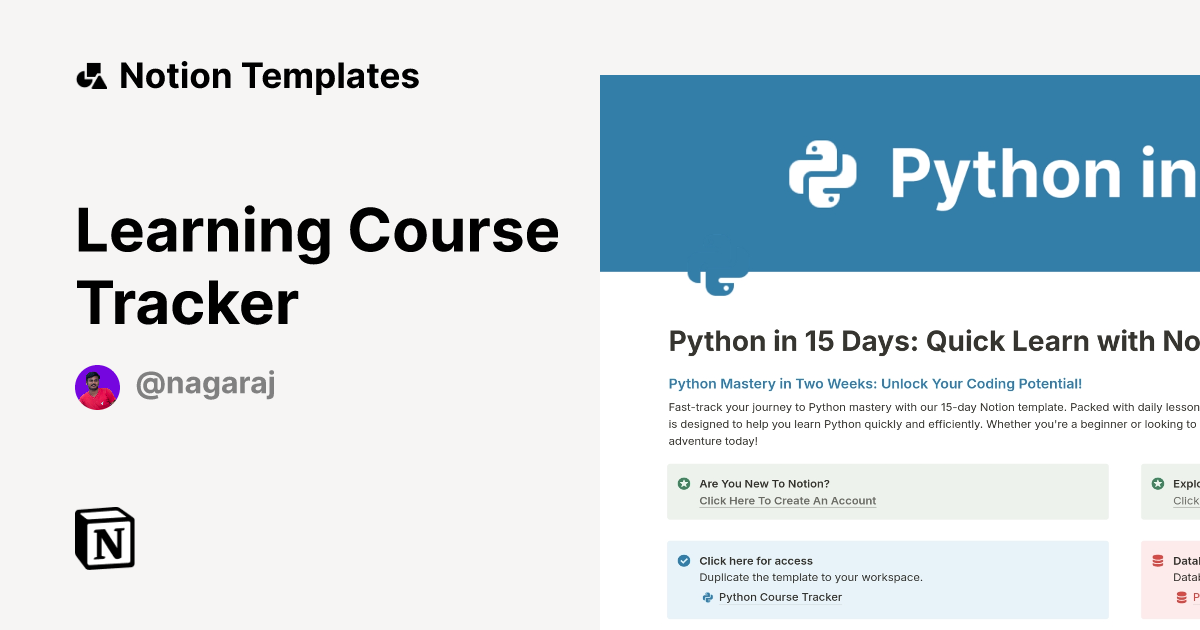Click the green star icon in Explore callout
Image resolution: width=1200 pixels, height=630 pixels.
[1157, 484]
